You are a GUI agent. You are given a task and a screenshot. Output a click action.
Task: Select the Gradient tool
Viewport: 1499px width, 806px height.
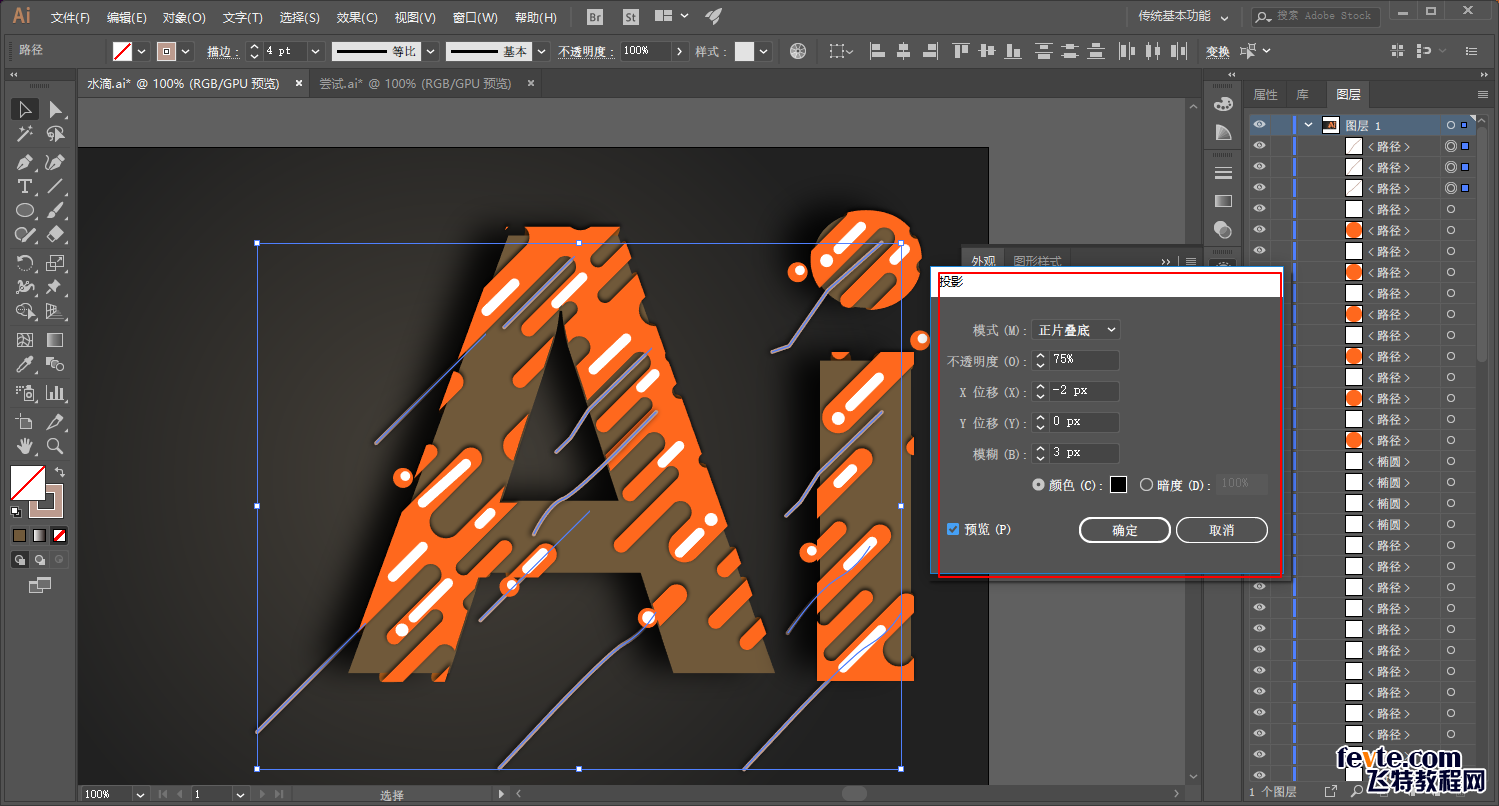point(56,341)
